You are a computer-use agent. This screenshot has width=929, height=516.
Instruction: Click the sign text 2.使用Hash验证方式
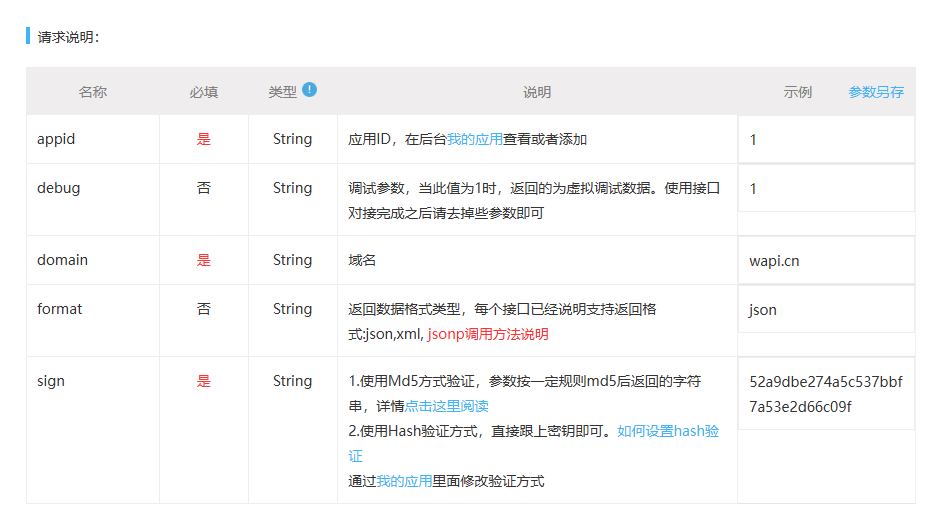coord(413,431)
